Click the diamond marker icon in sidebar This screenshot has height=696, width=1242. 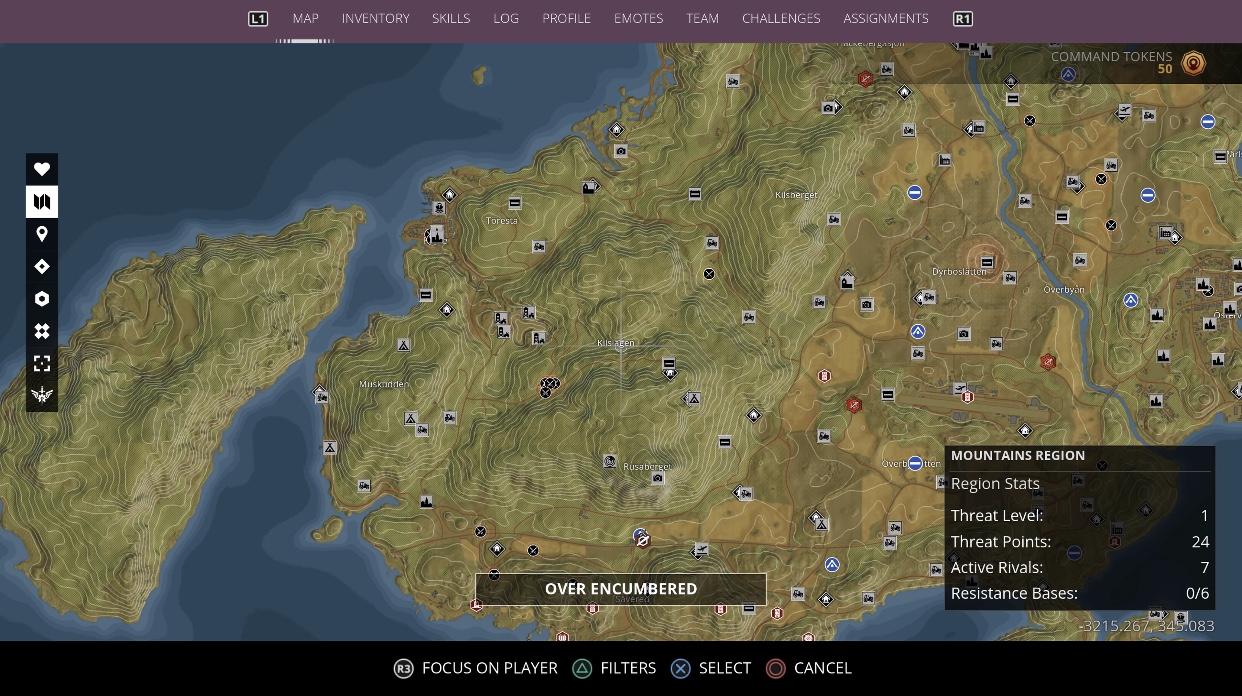click(42, 266)
